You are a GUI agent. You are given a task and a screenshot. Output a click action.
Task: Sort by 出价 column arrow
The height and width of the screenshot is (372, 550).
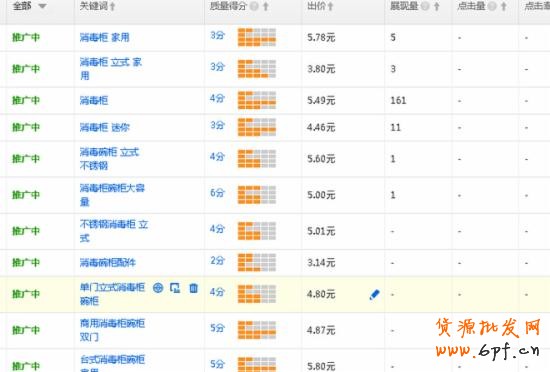[x=330, y=6]
